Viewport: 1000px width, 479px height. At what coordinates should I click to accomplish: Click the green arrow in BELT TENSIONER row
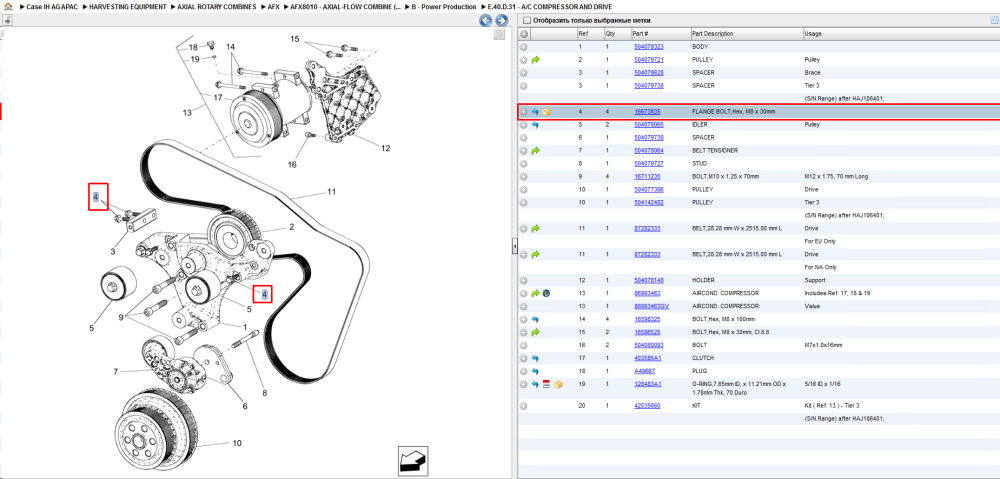(535, 151)
